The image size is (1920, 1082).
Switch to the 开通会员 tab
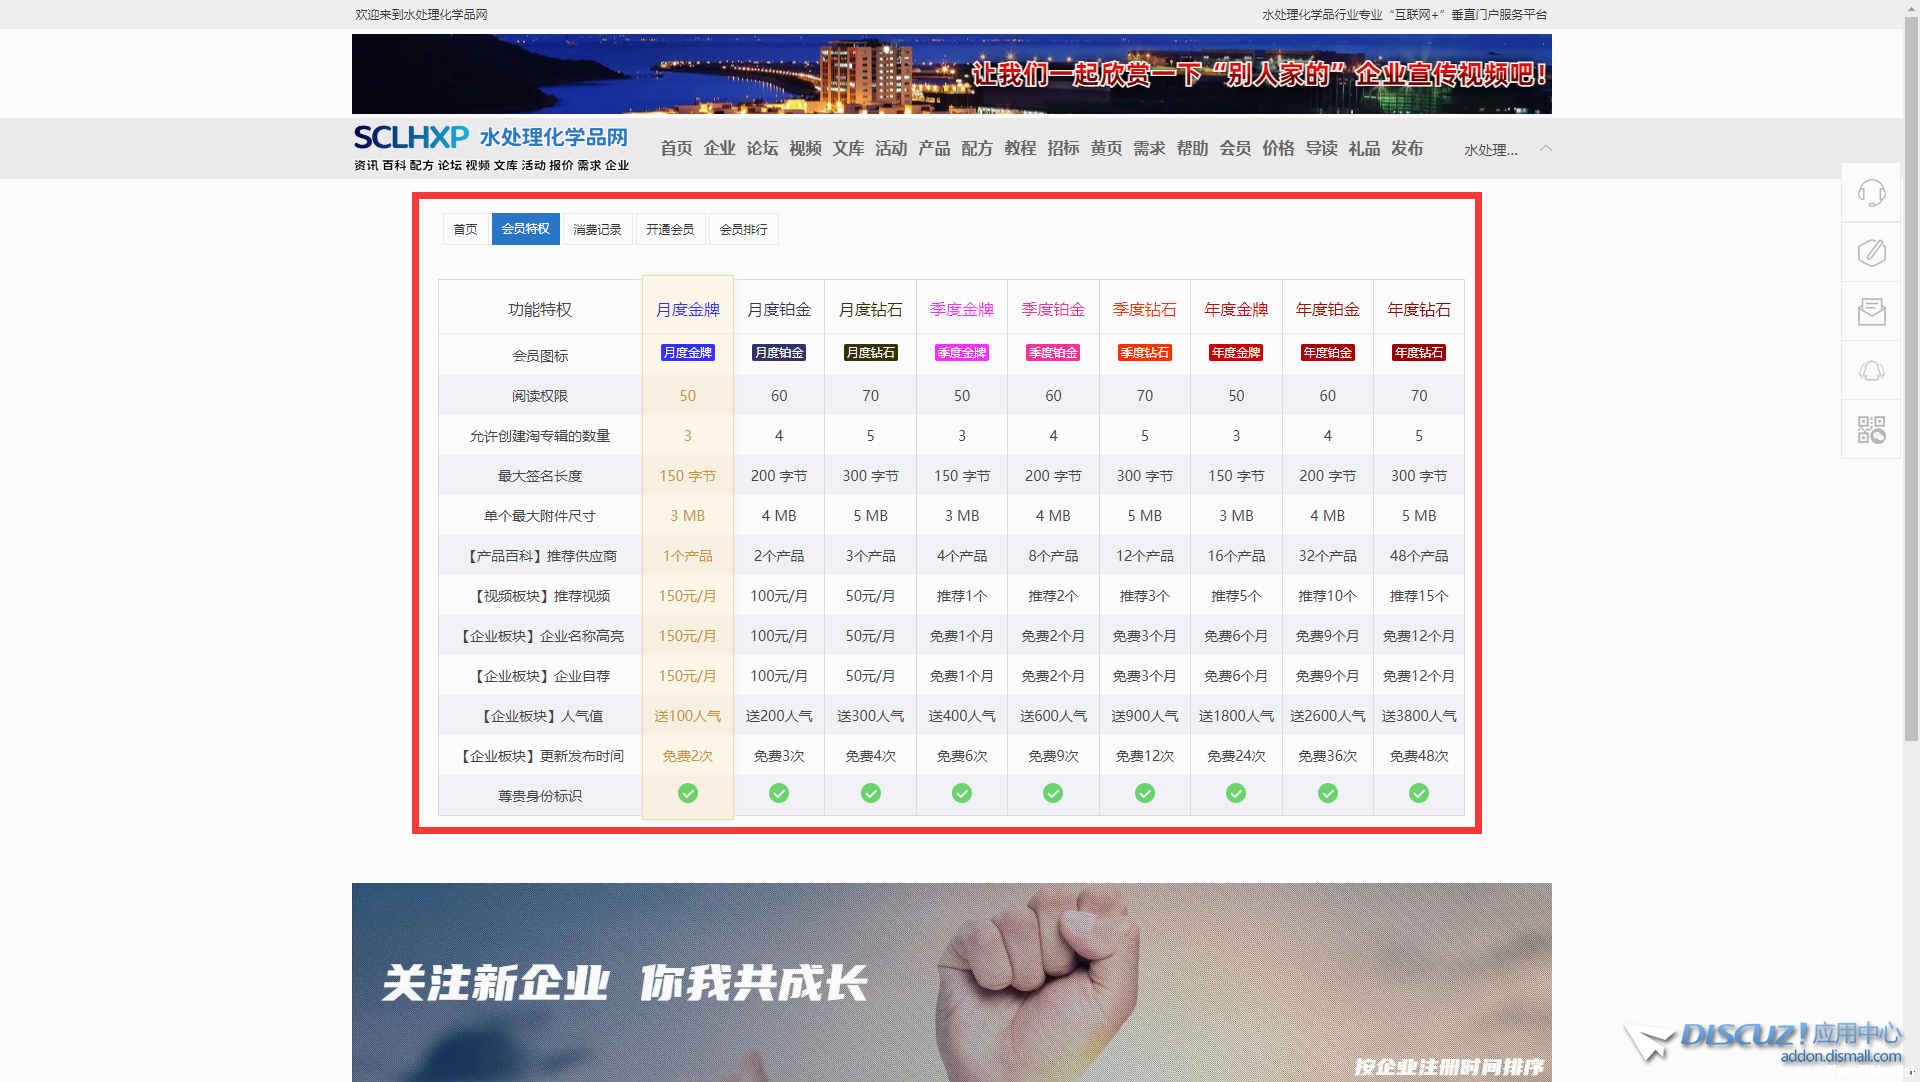669,229
